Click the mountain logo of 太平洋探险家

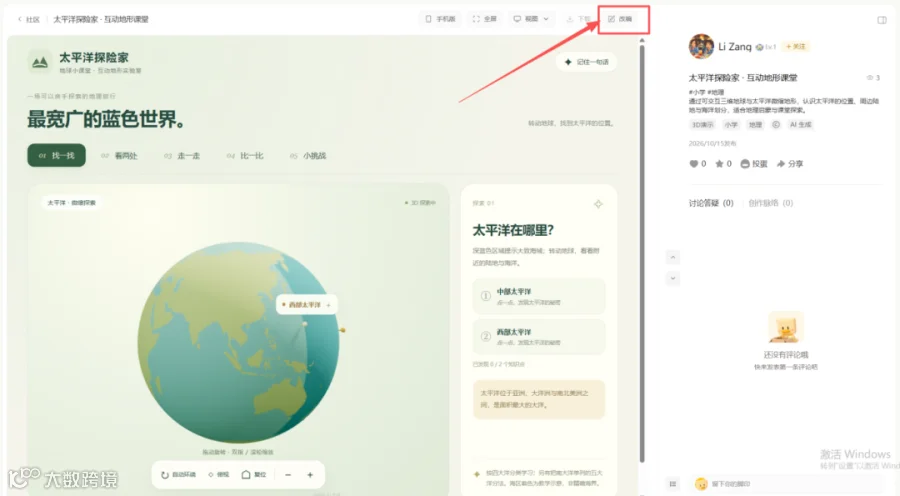40,61
